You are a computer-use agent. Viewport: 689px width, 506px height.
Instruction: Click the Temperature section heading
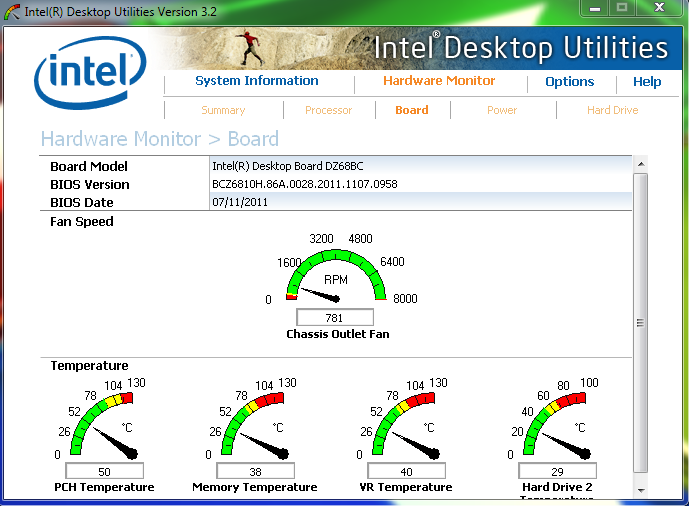coord(89,365)
